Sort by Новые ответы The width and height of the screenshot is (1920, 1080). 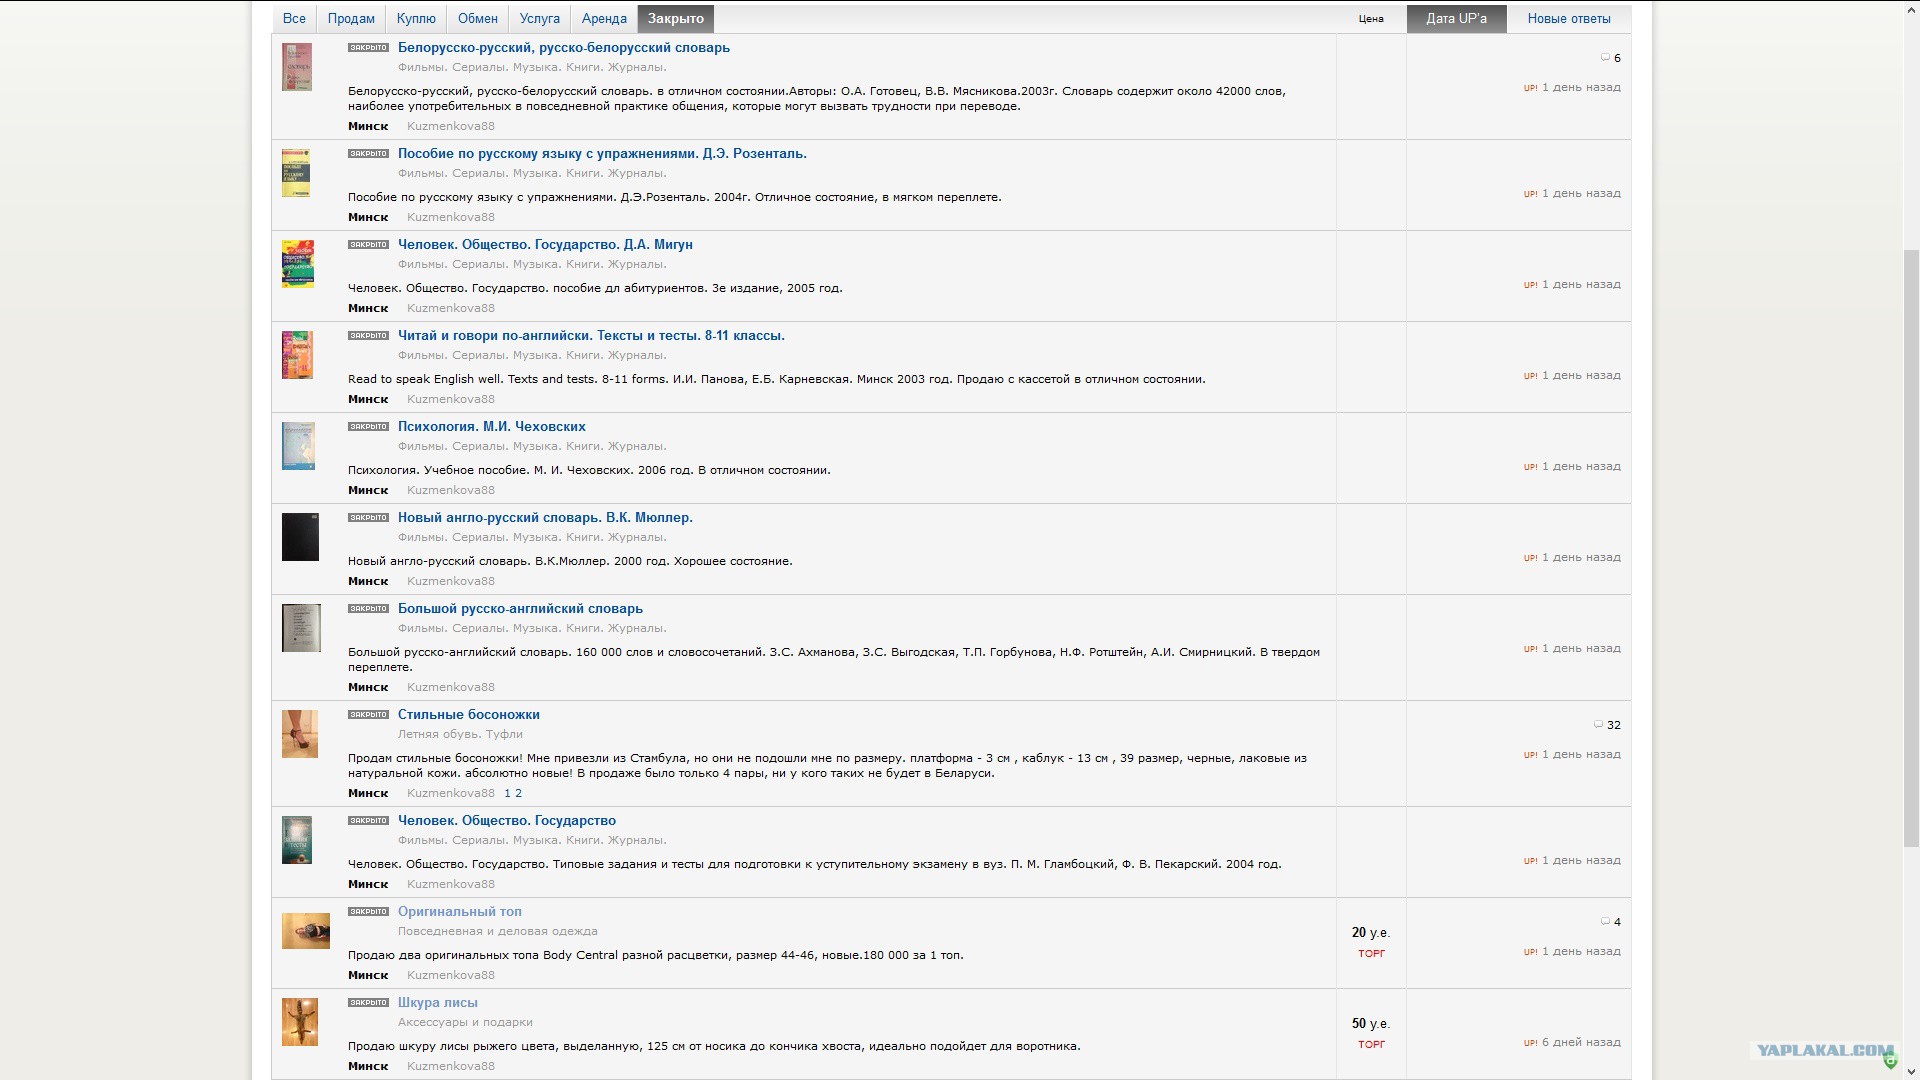click(1568, 19)
